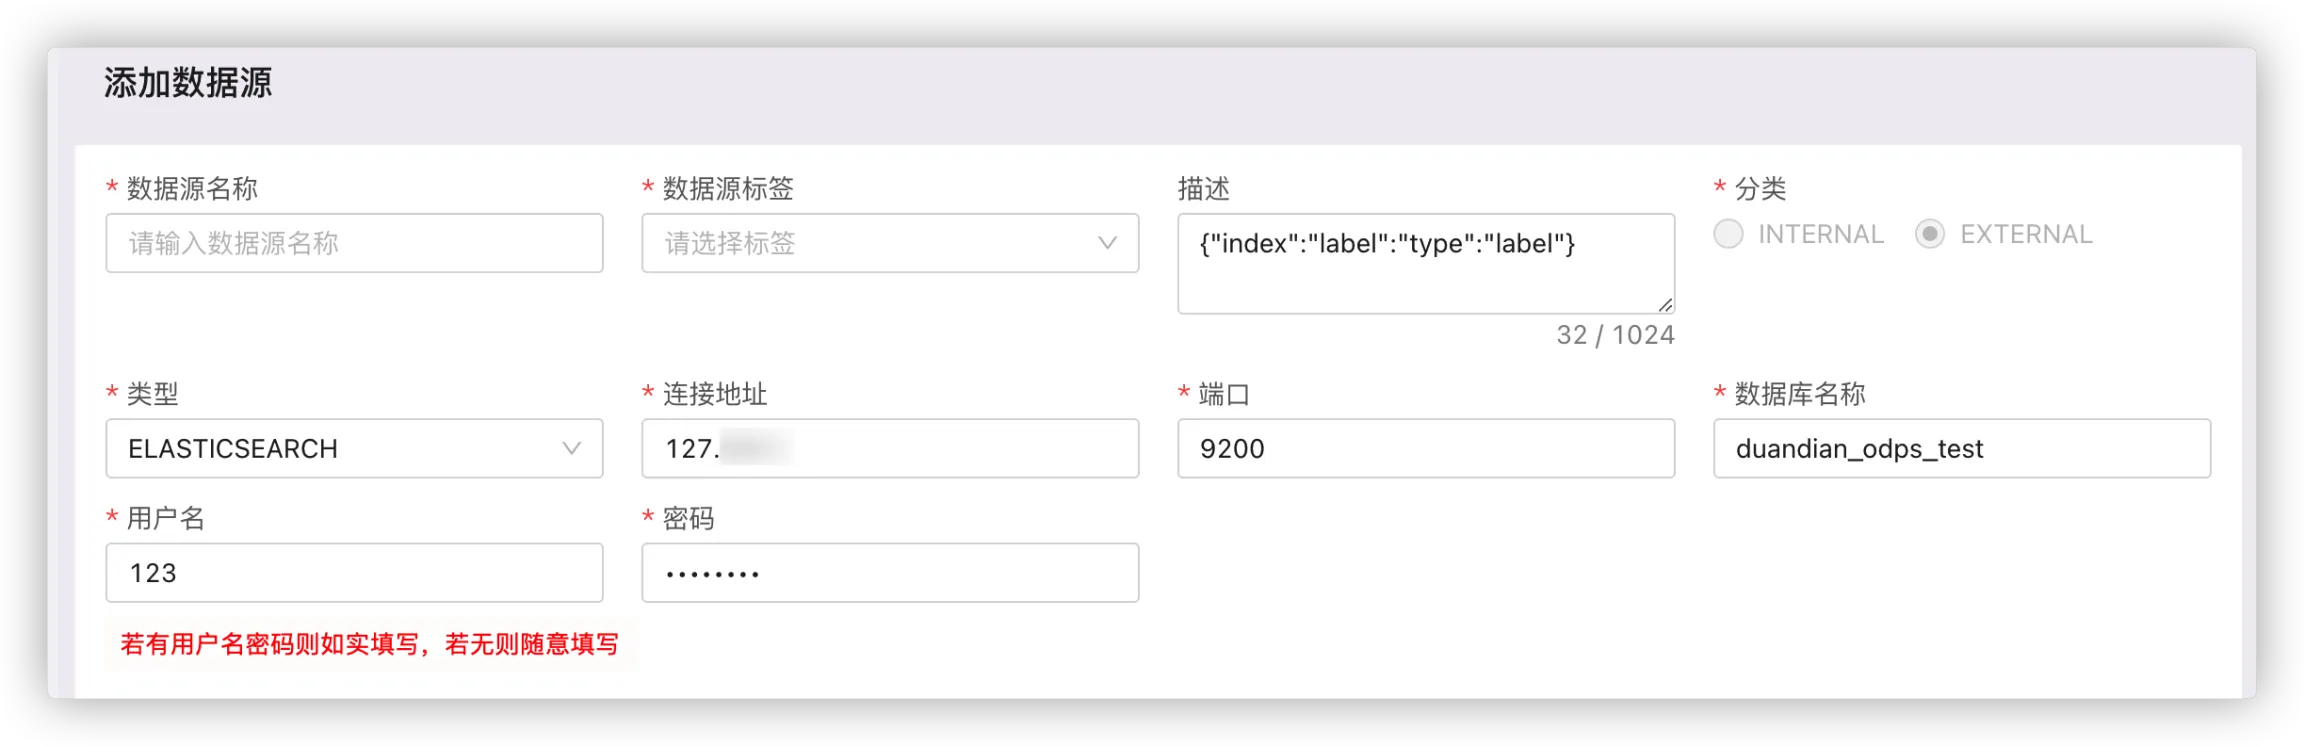The width and height of the screenshot is (2304, 746).
Task: Expand the ELASTICSEARCH type dropdown
Action: [x=340, y=448]
